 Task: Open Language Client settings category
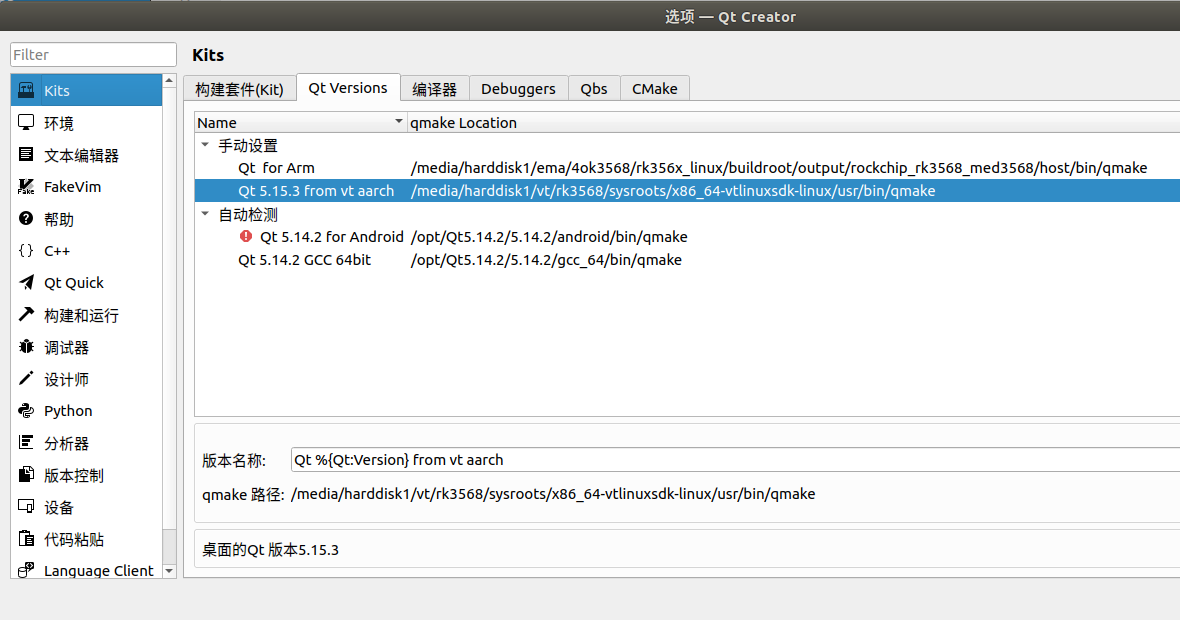click(87, 570)
